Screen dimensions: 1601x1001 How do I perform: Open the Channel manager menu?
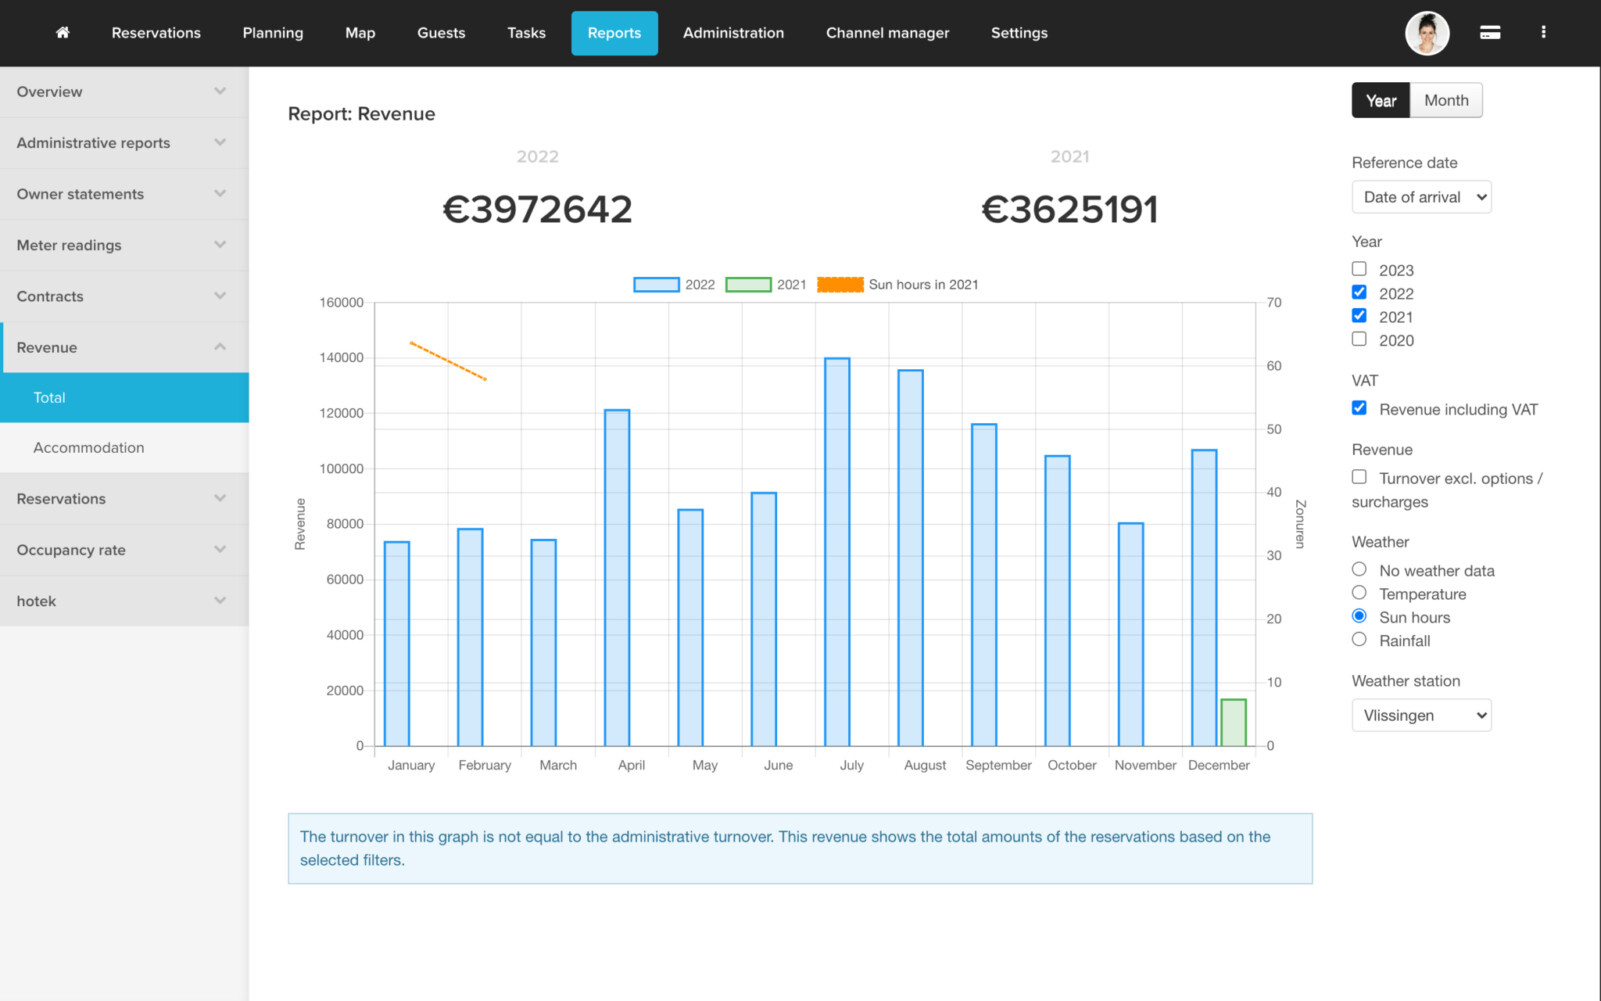887,33
